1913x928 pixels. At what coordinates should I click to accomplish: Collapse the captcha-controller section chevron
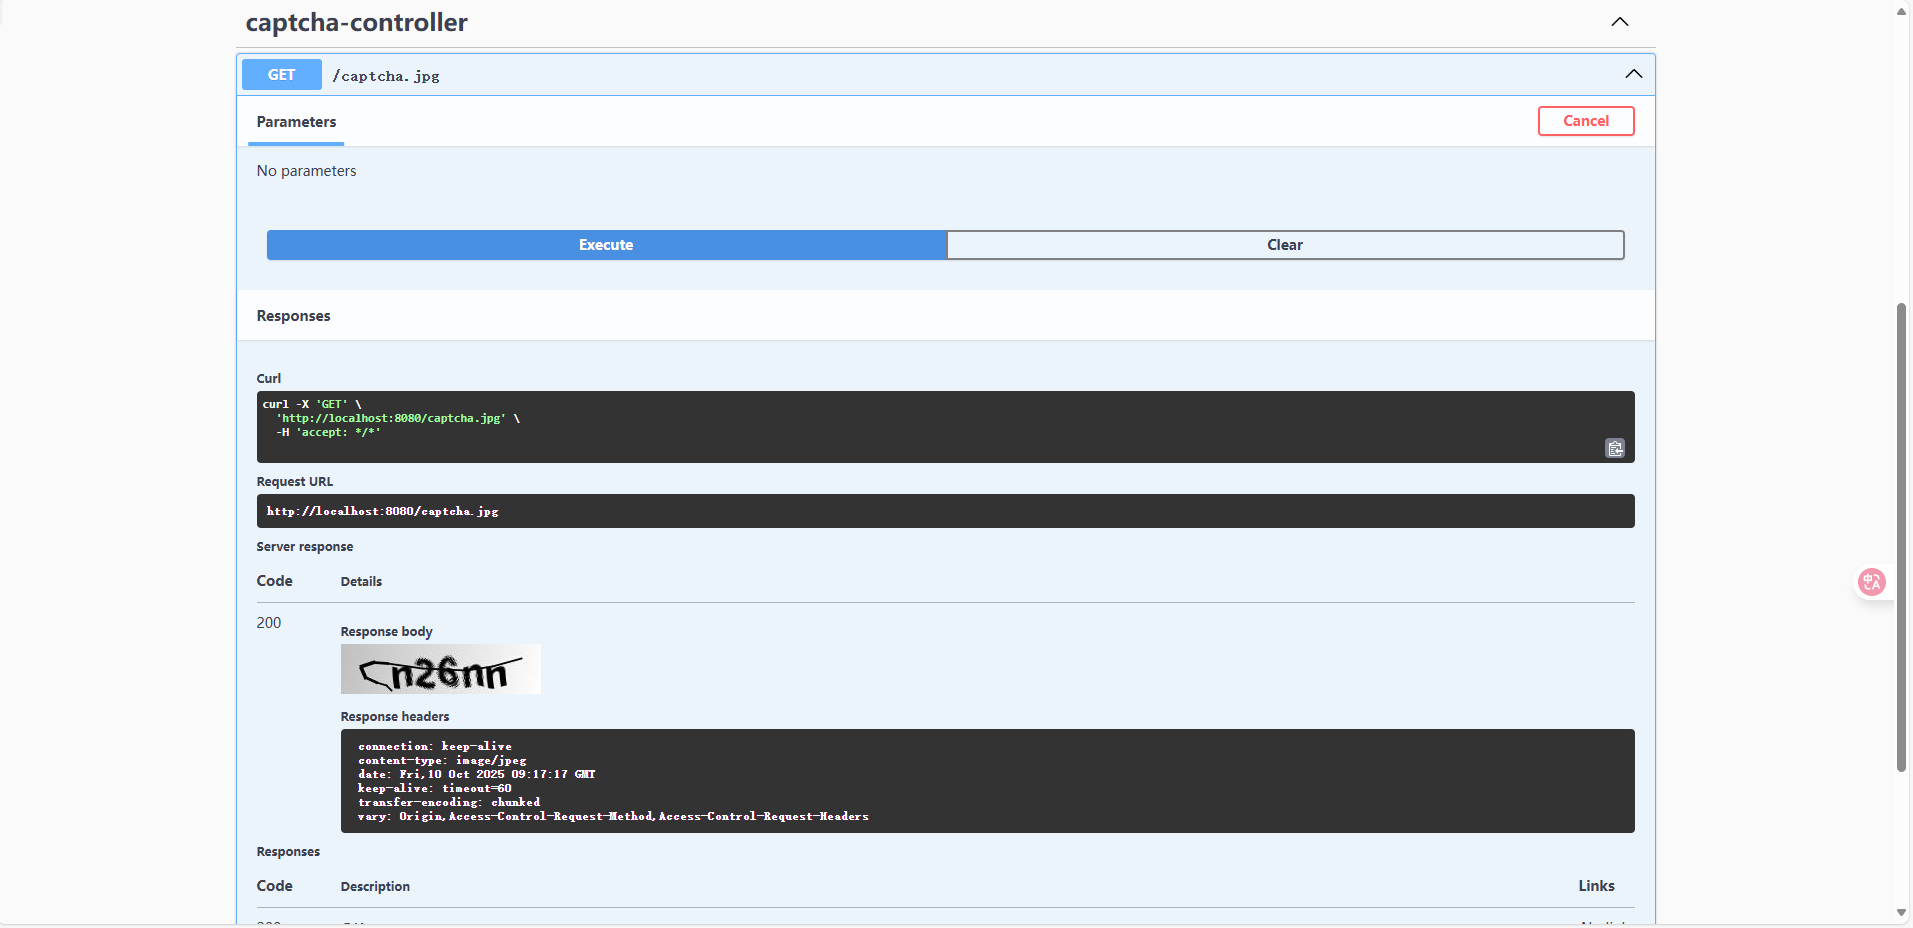click(1619, 22)
